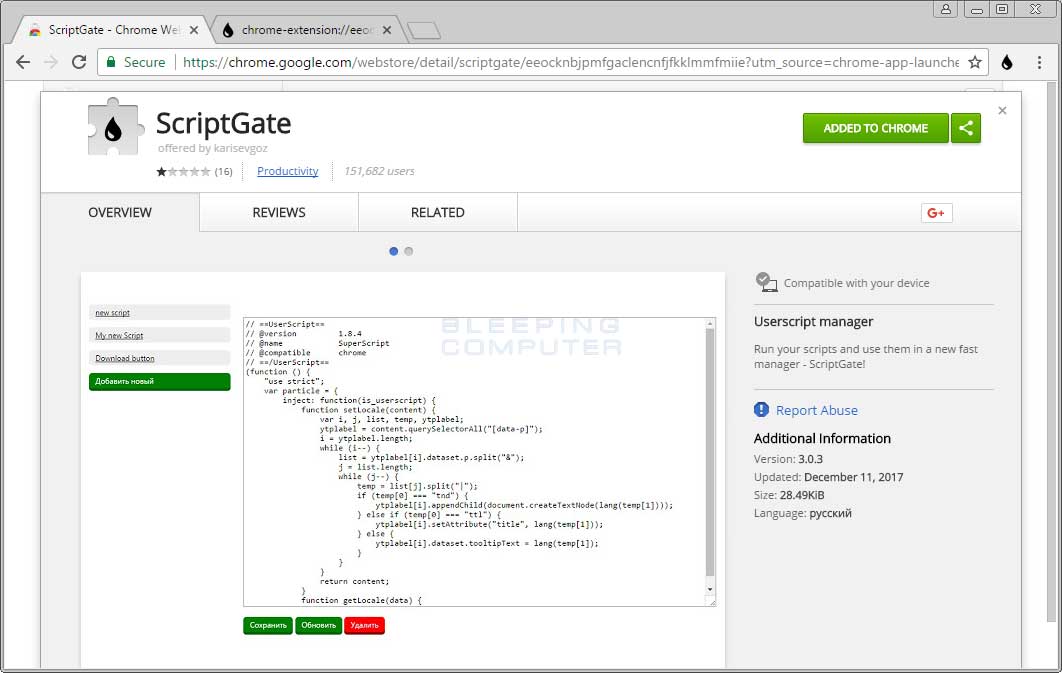Open the RELATED tab

[438, 213]
